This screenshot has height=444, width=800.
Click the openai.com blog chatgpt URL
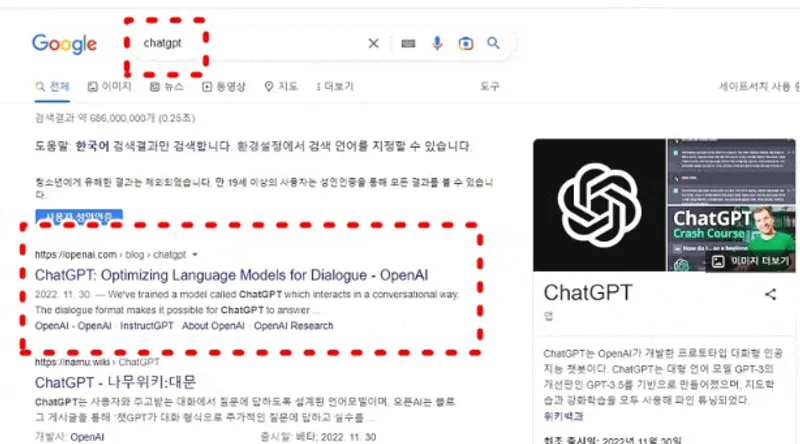110,254
